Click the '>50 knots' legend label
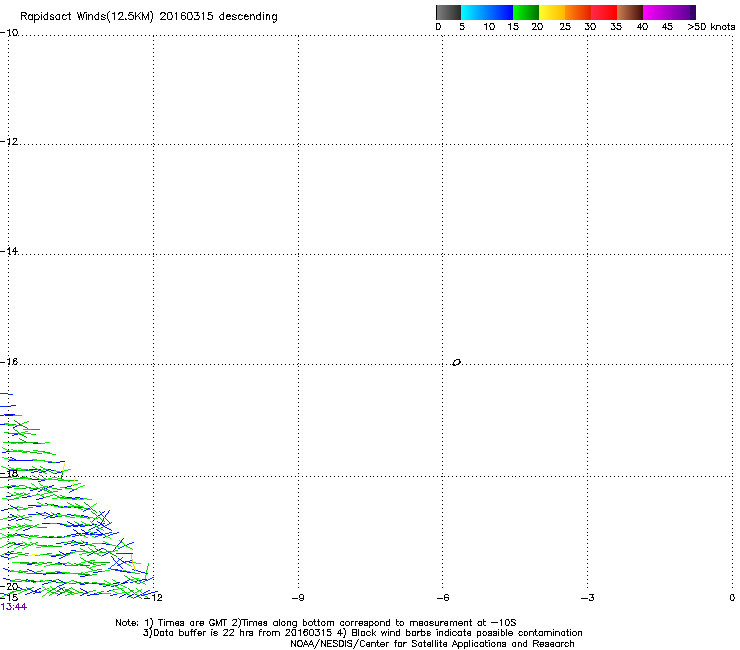The height and width of the screenshot is (650, 740). click(711, 27)
